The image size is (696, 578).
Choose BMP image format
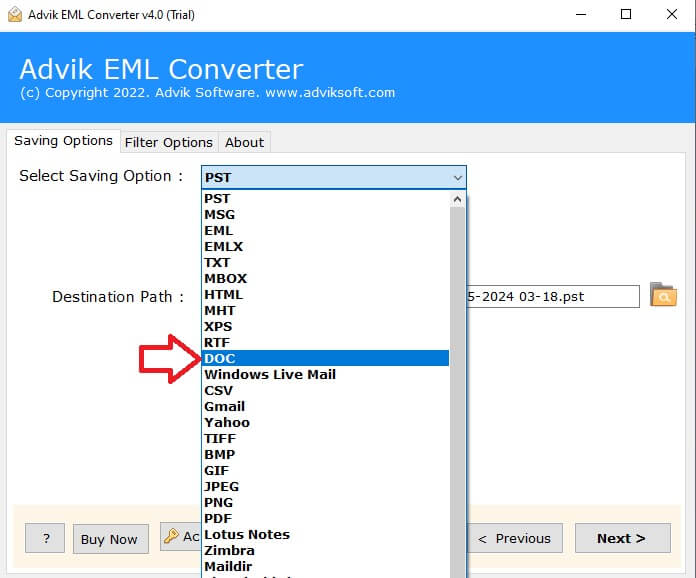pos(325,454)
